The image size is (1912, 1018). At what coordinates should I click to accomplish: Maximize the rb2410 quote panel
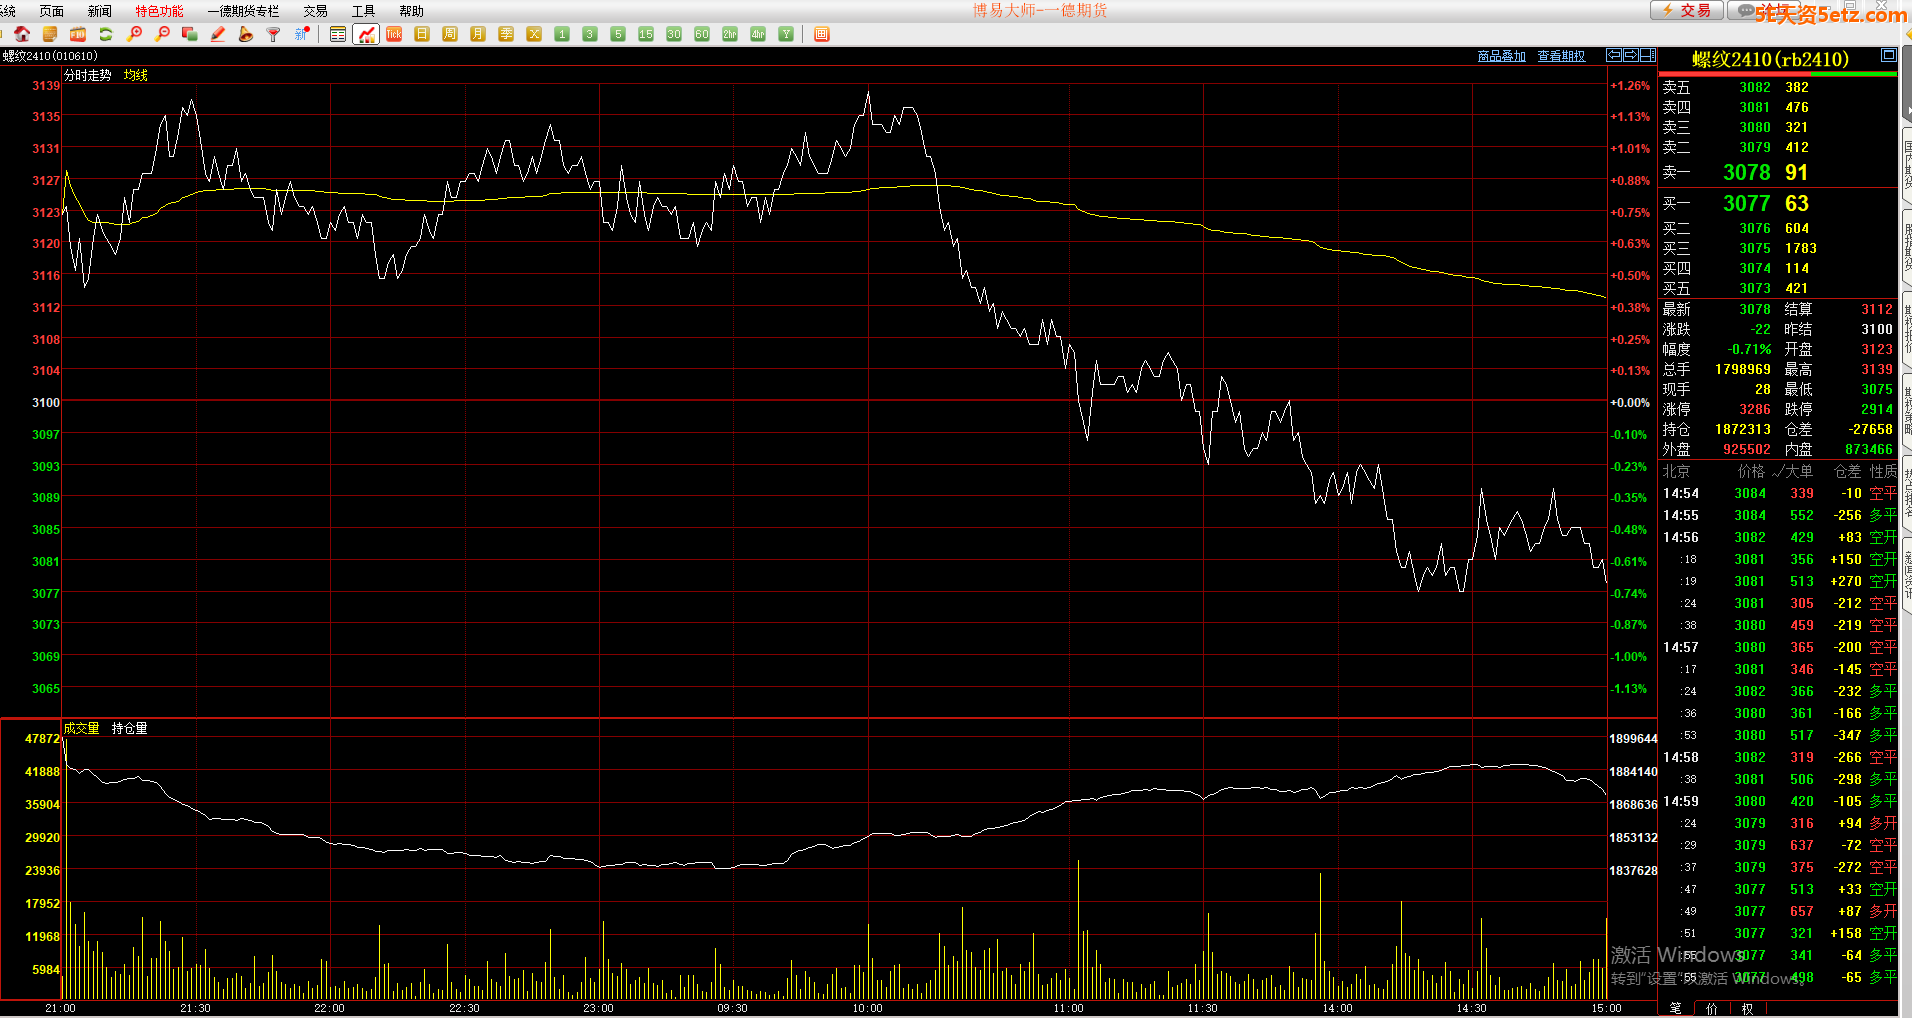click(1888, 55)
